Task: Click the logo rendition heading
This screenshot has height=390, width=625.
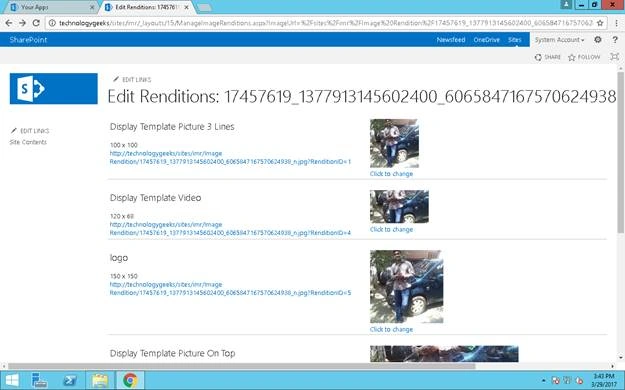Action: pyautogui.click(x=119, y=258)
